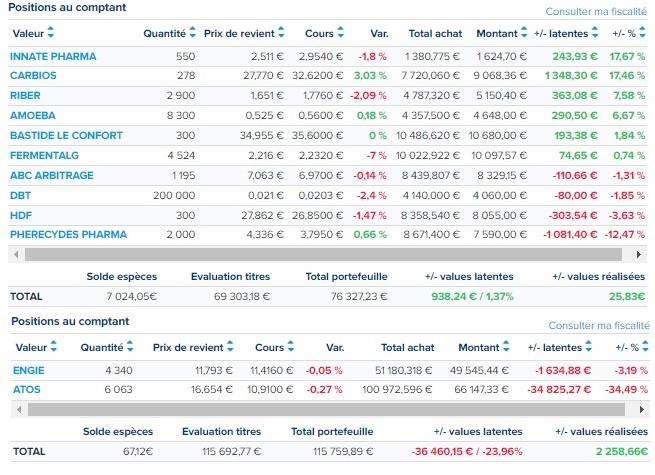Screen dimensions: 655x475
Task: Click CARBIOS variation 3,03 %
Action: [370, 76]
